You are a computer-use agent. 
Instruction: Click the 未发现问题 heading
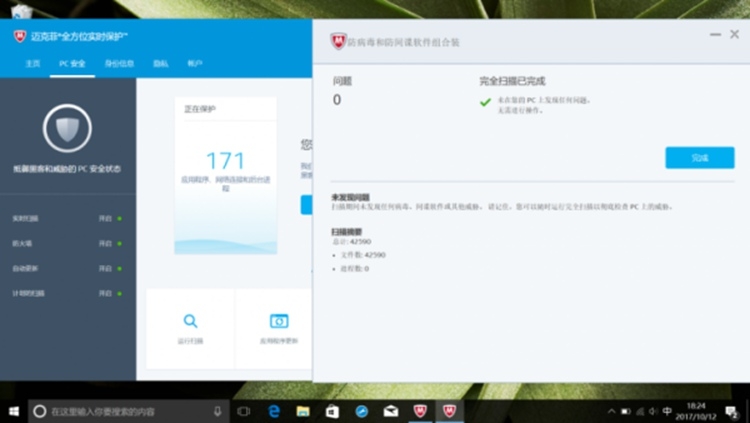coord(351,197)
